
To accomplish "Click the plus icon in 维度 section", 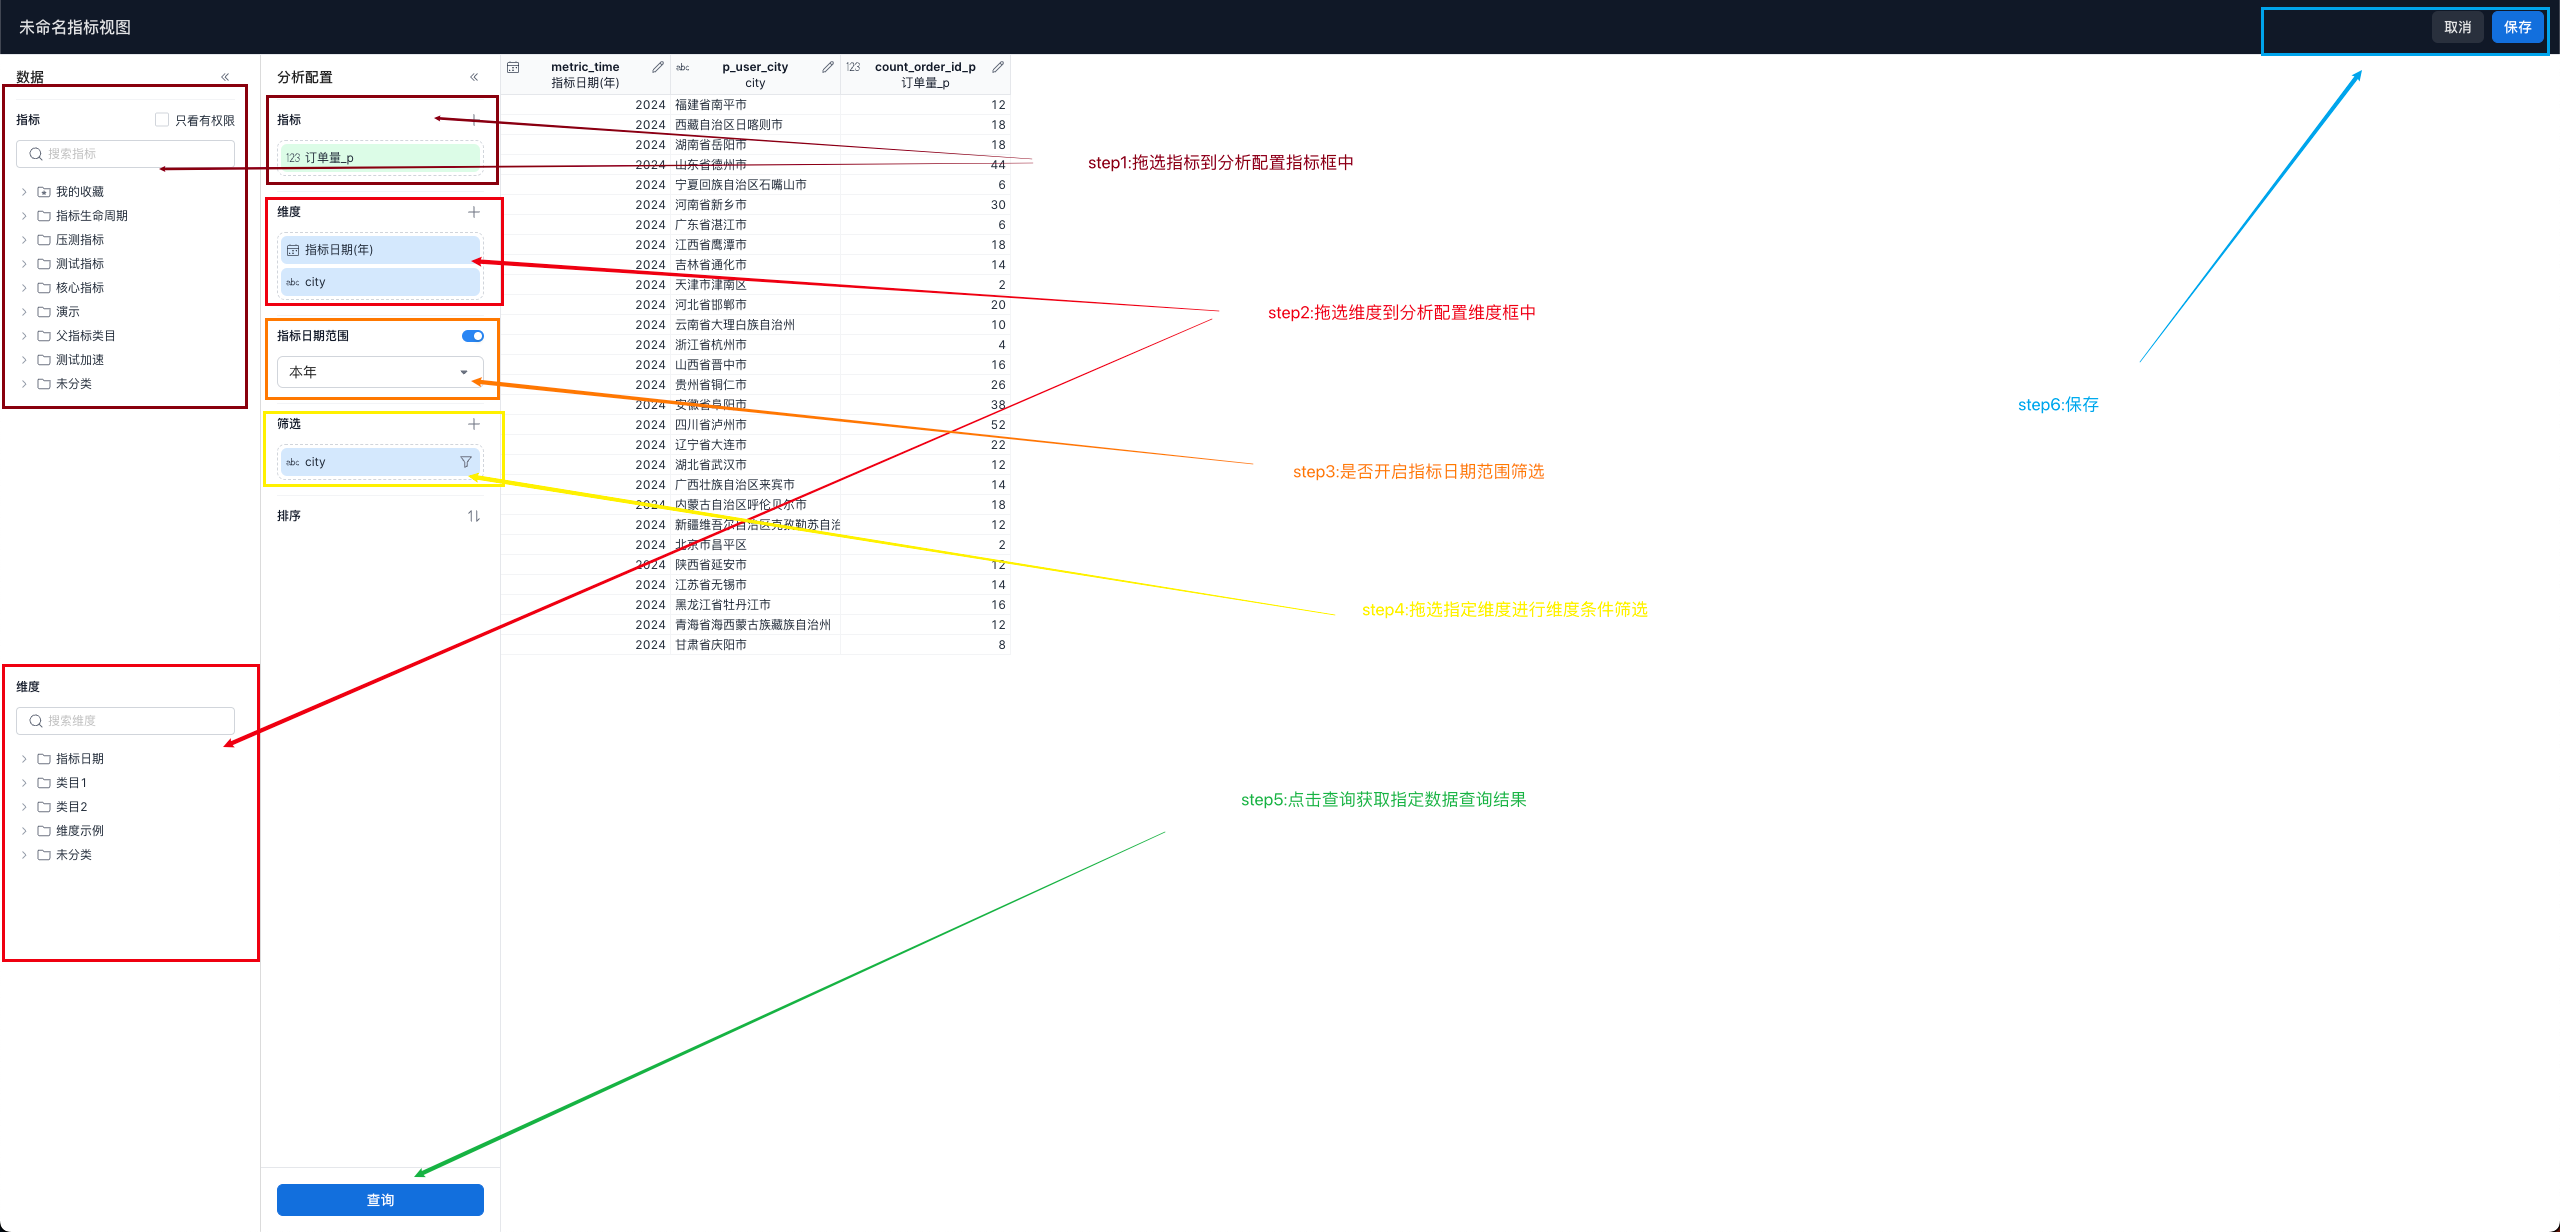I will [x=474, y=212].
